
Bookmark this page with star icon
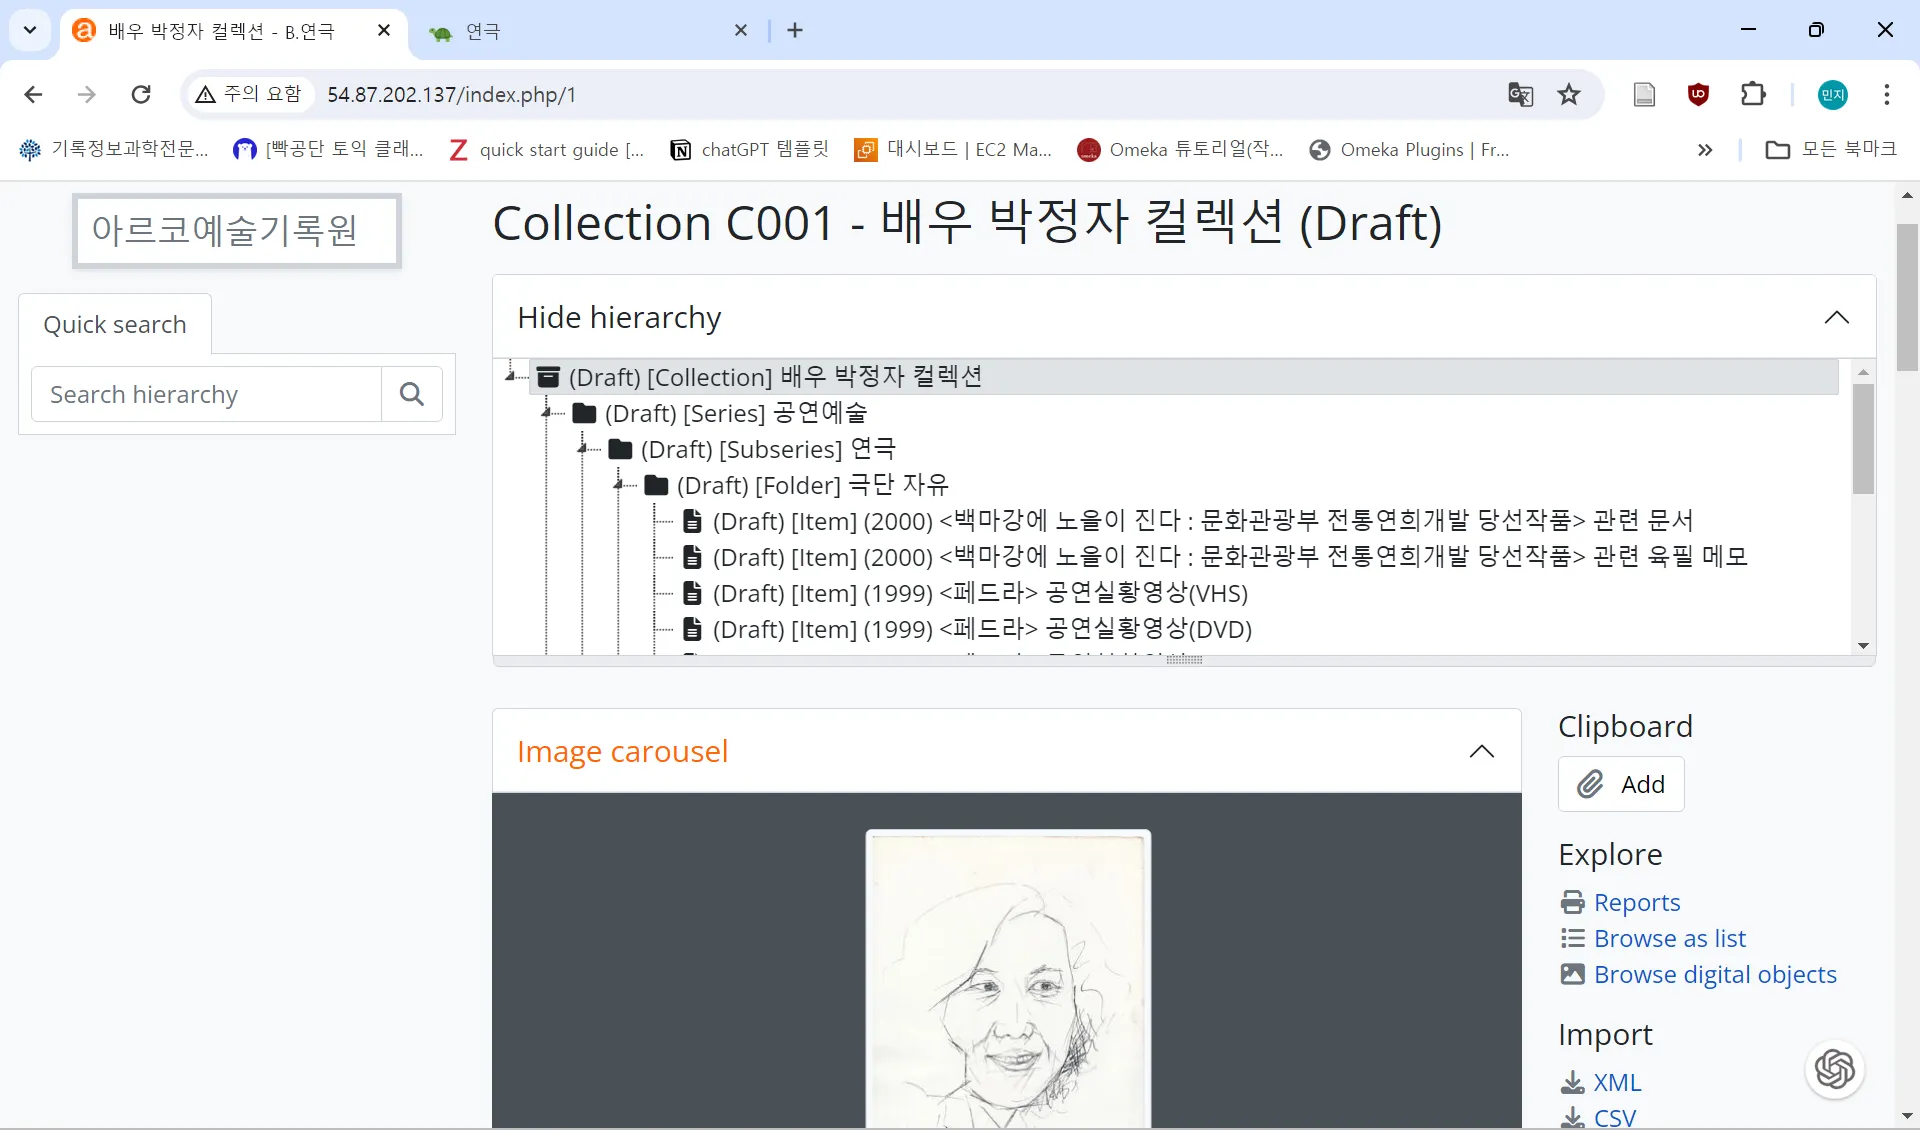tap(1569, 95)
